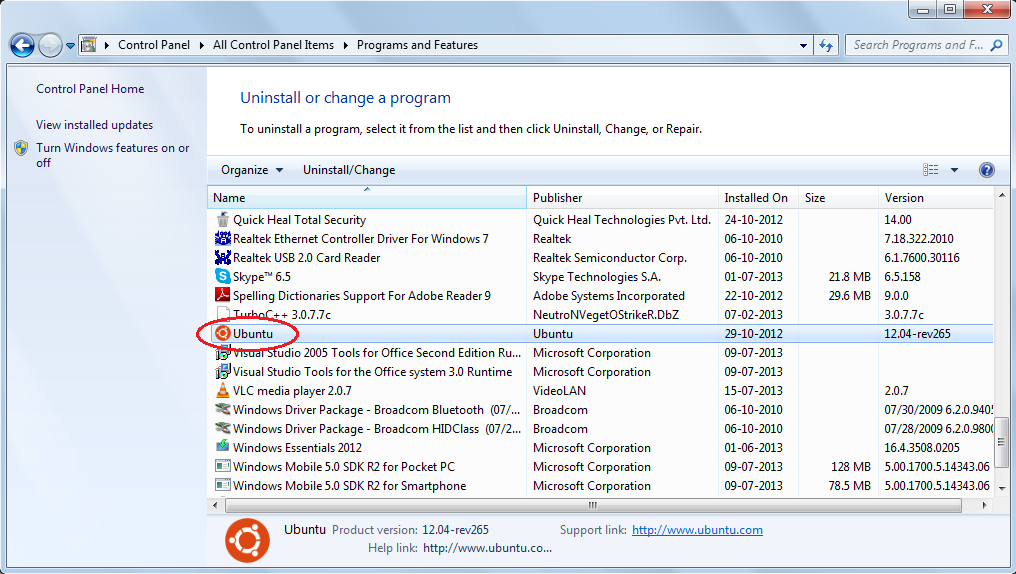Select the TurboC++ 3.0.7.7c entry

tap(282, 315)
